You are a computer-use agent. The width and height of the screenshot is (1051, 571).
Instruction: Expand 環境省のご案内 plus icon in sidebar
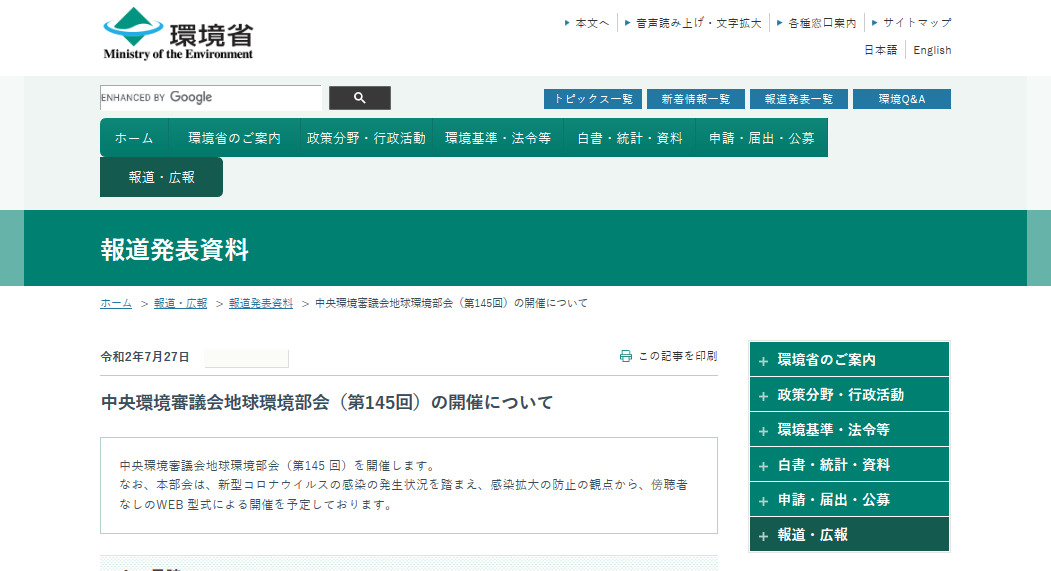764,361
